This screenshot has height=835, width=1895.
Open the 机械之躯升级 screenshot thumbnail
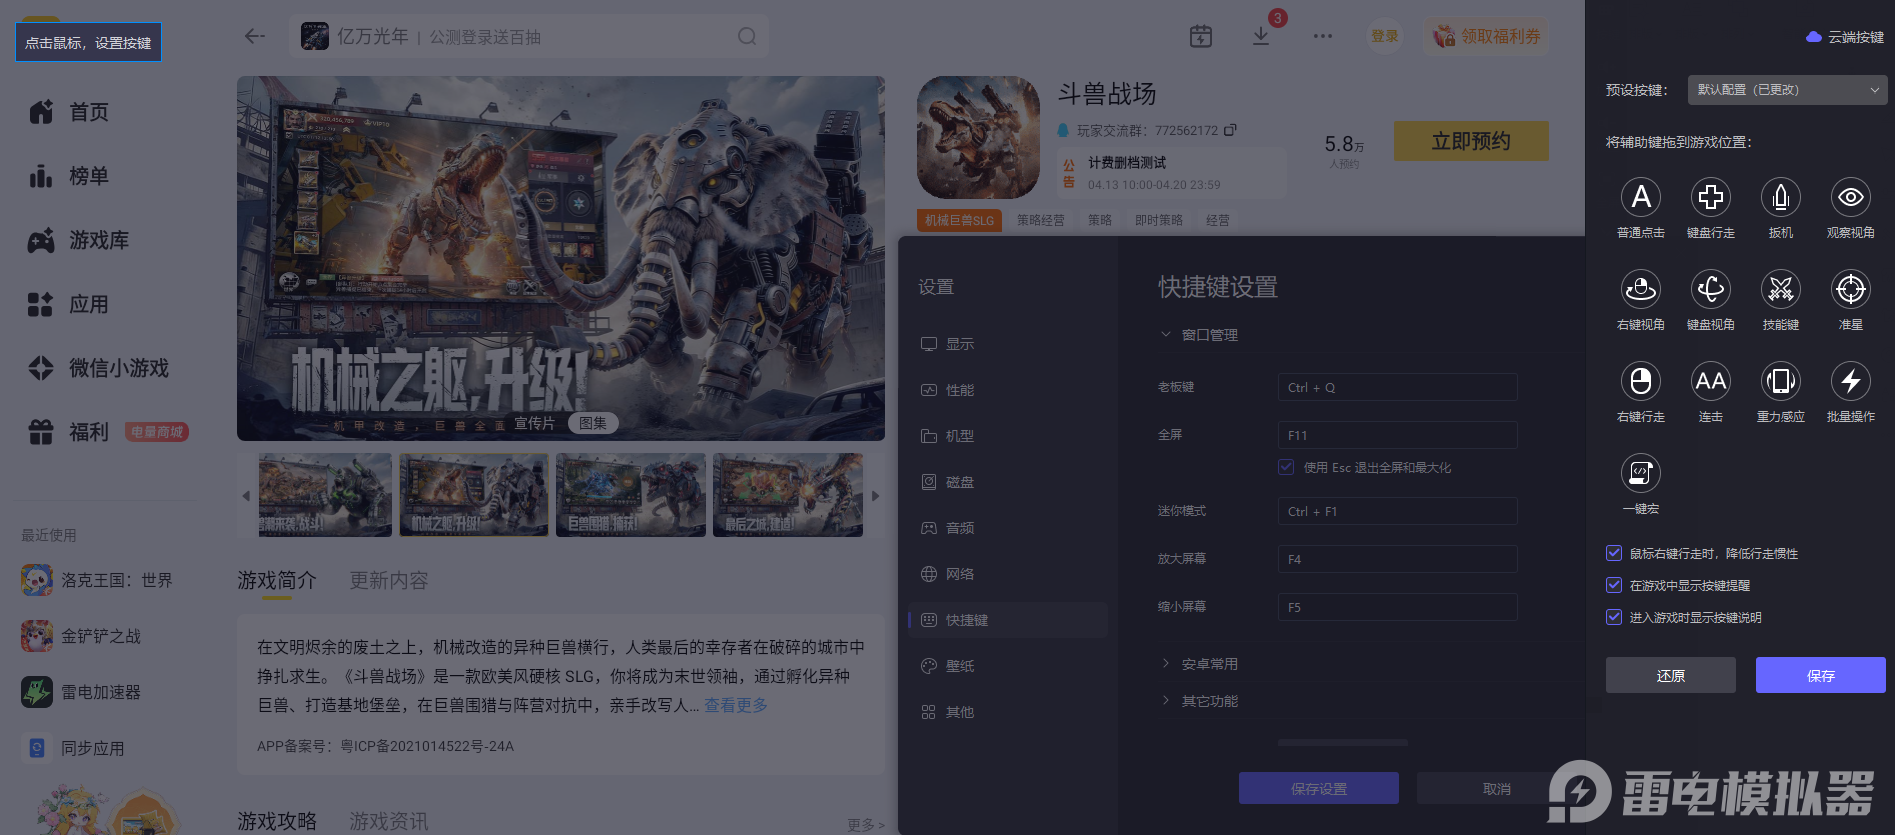(474, 495)
